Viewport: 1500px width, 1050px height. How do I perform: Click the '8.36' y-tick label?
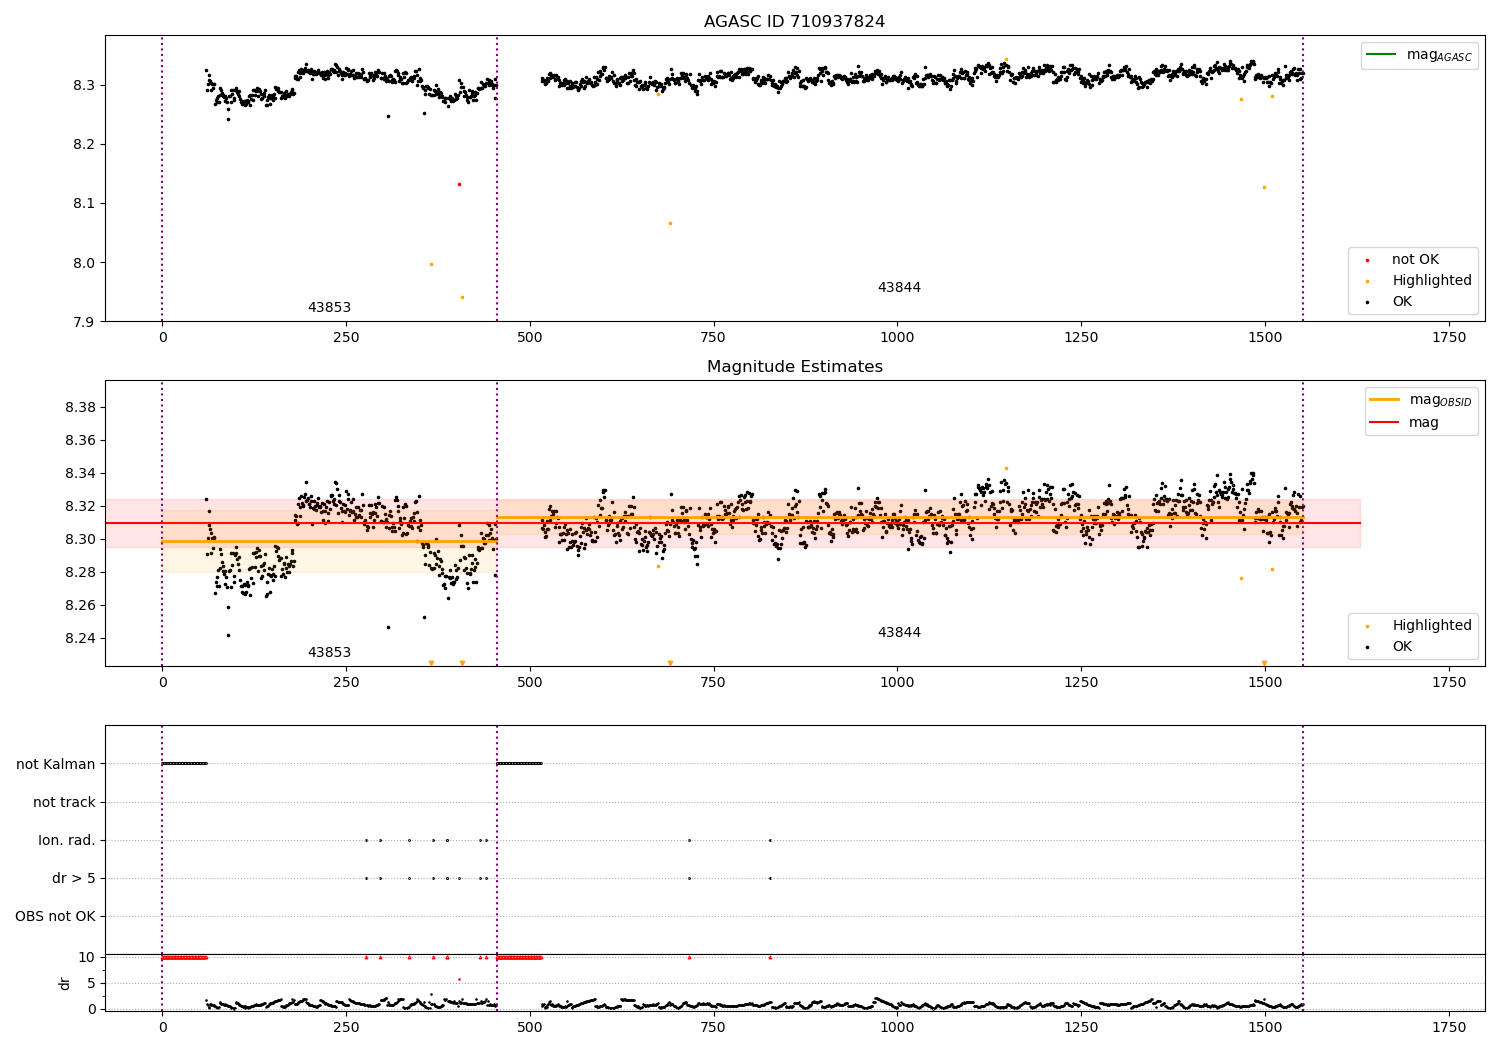click(80, 440)
